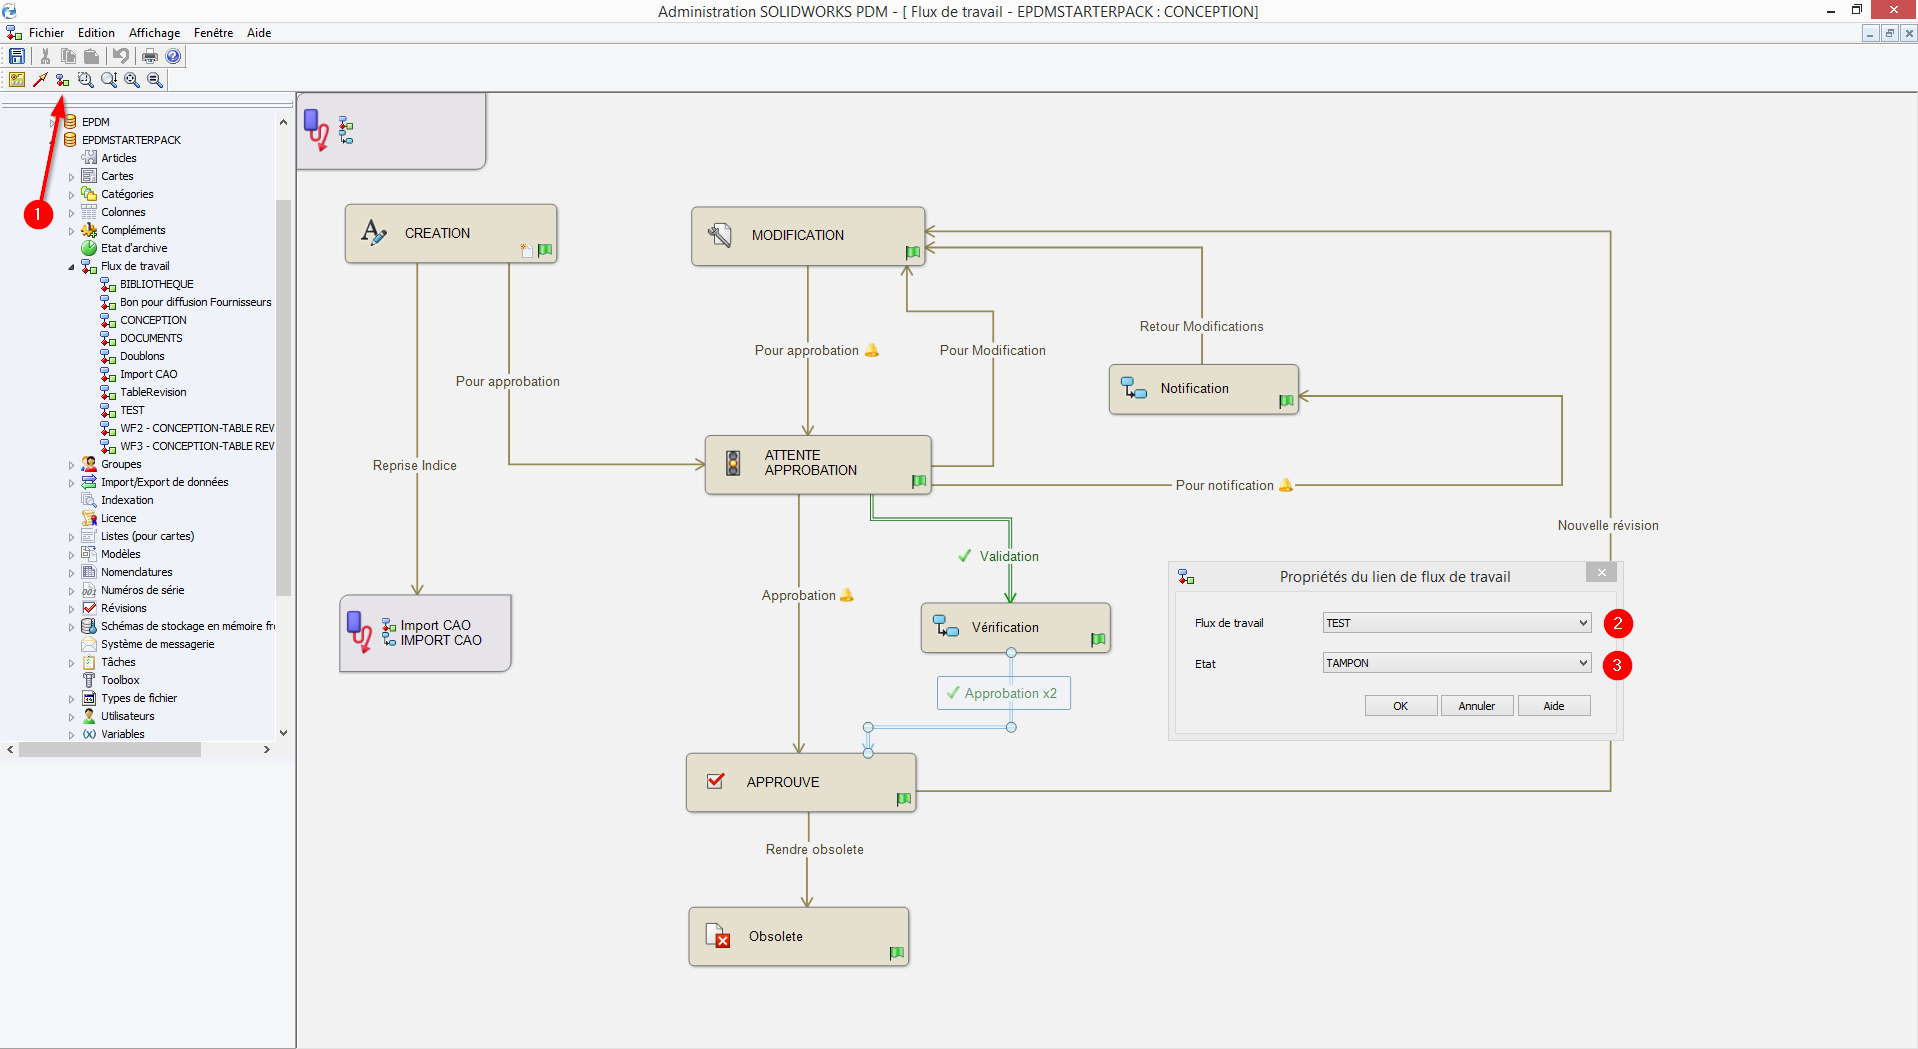This screenshot has height=1049, width=1918.
Task: Choose the Zoom Area magnifier tool
Action: coord(86,80)
